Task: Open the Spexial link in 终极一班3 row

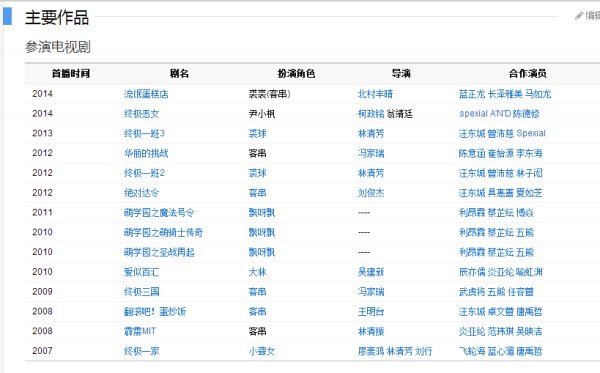Action: click(531, 134)
